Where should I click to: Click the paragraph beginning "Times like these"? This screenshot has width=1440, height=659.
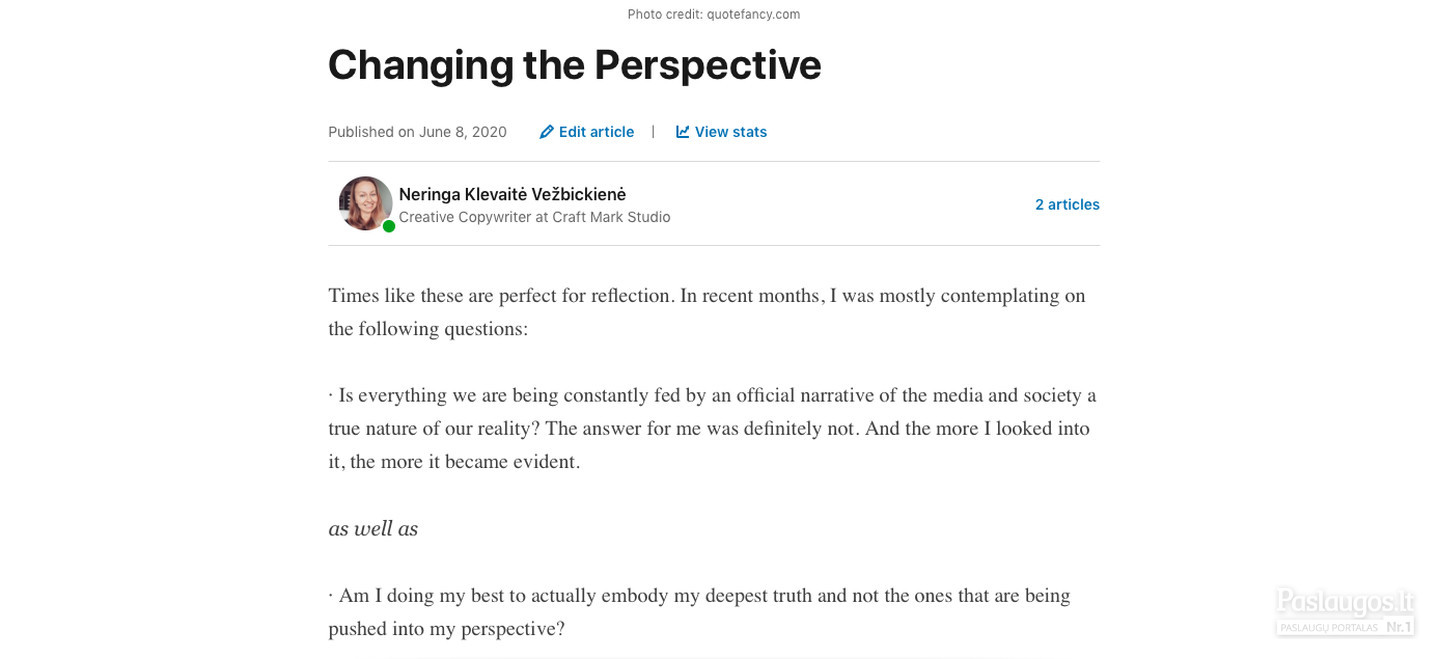(707, 312)
